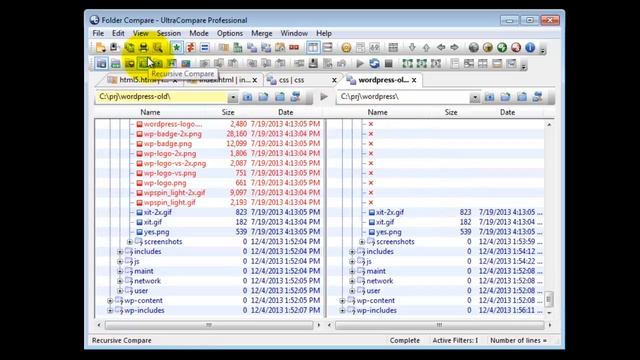The width and height of the screenshot is (640, 360).
Task: Toggle the green star show-all filter
Action: coord(176,48)
